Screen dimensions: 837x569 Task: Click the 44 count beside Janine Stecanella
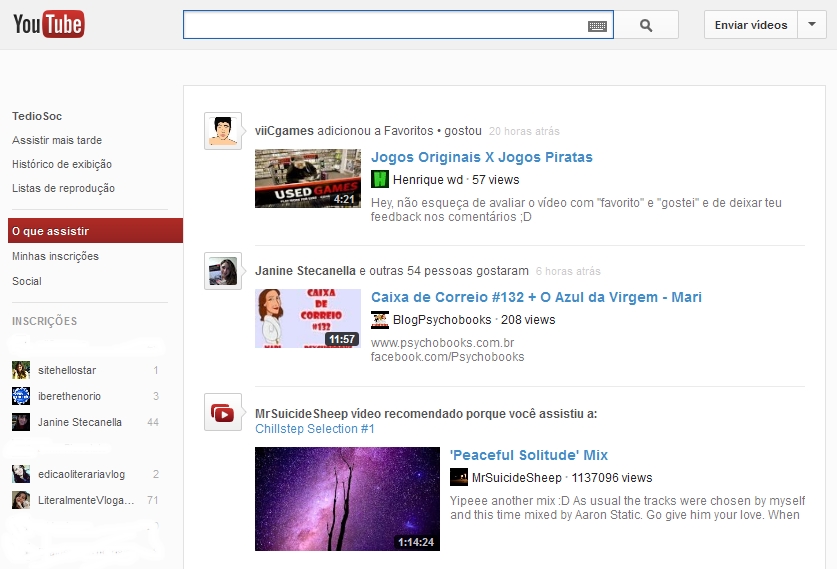click(x=153, y=422)
